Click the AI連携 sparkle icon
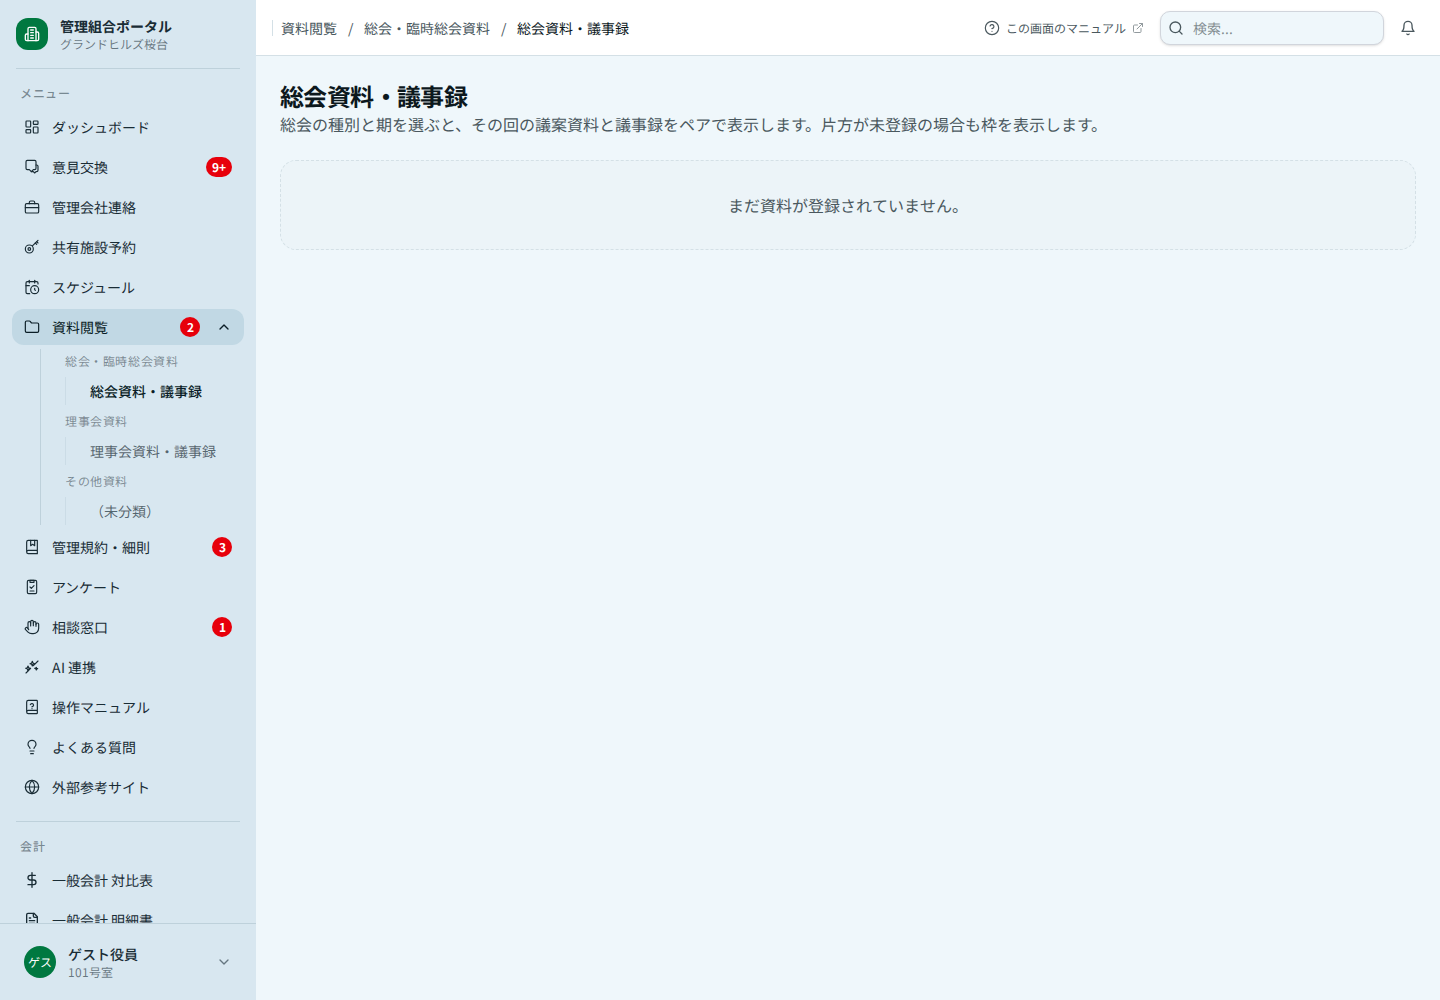 click(x=32, y=667)
